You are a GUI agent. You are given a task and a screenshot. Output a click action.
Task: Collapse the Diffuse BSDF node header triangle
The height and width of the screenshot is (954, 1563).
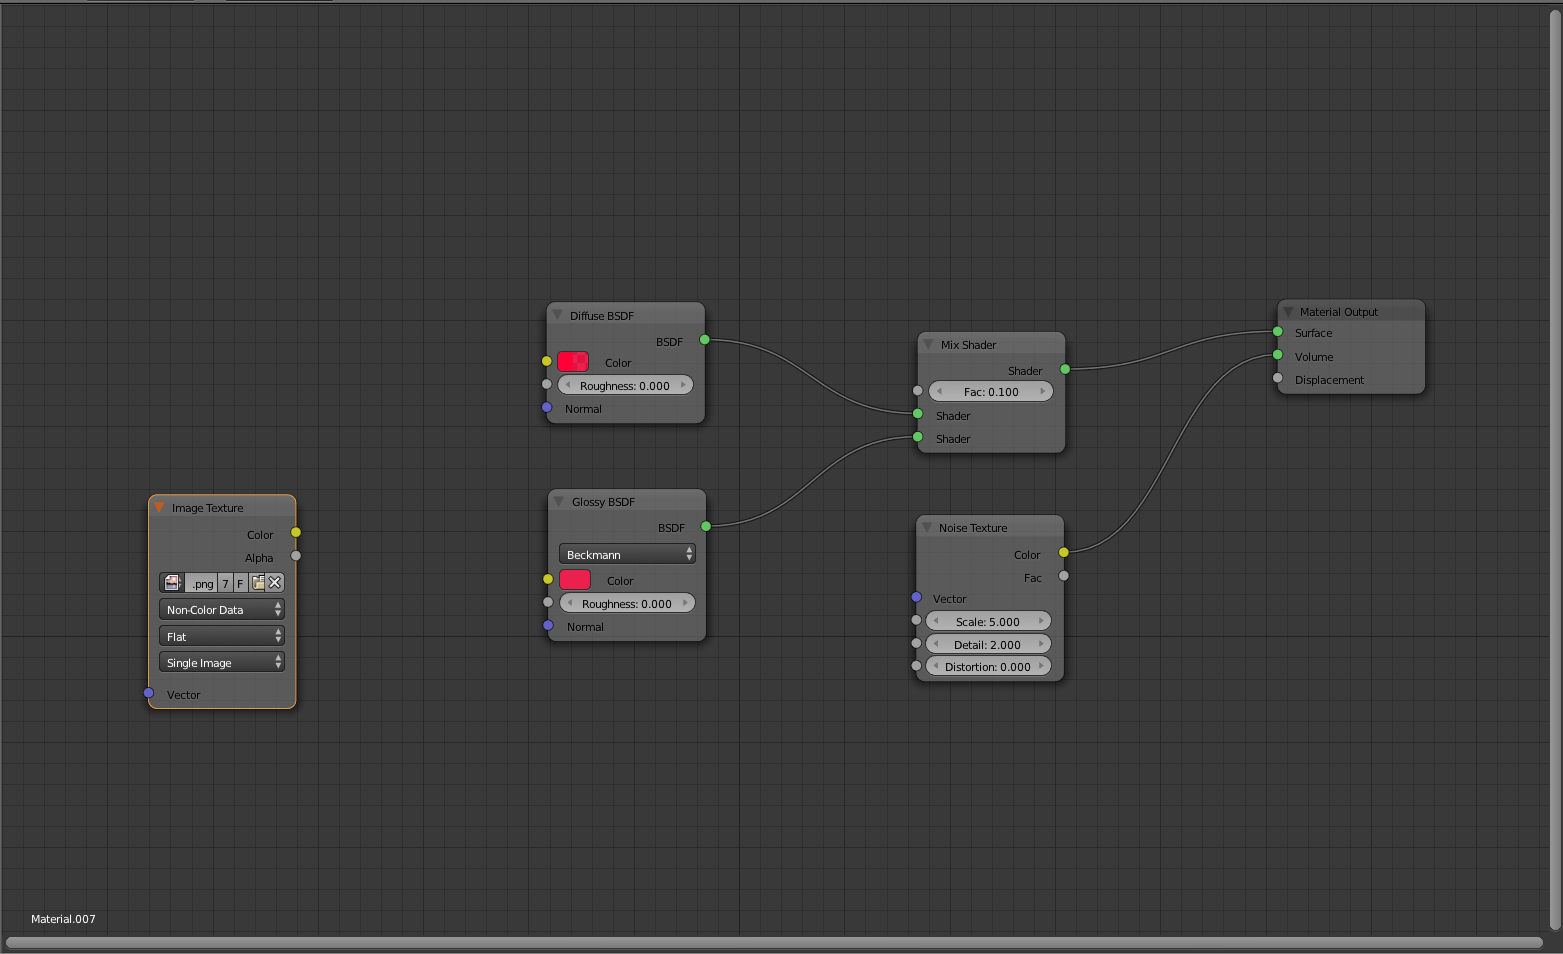(x=557, y=314)
